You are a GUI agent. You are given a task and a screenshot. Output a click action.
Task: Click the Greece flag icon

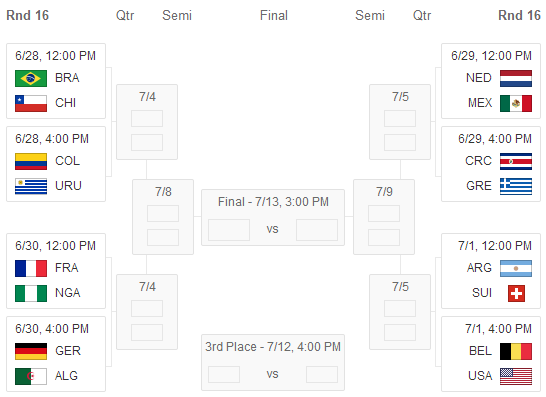(x=516, y=186)
